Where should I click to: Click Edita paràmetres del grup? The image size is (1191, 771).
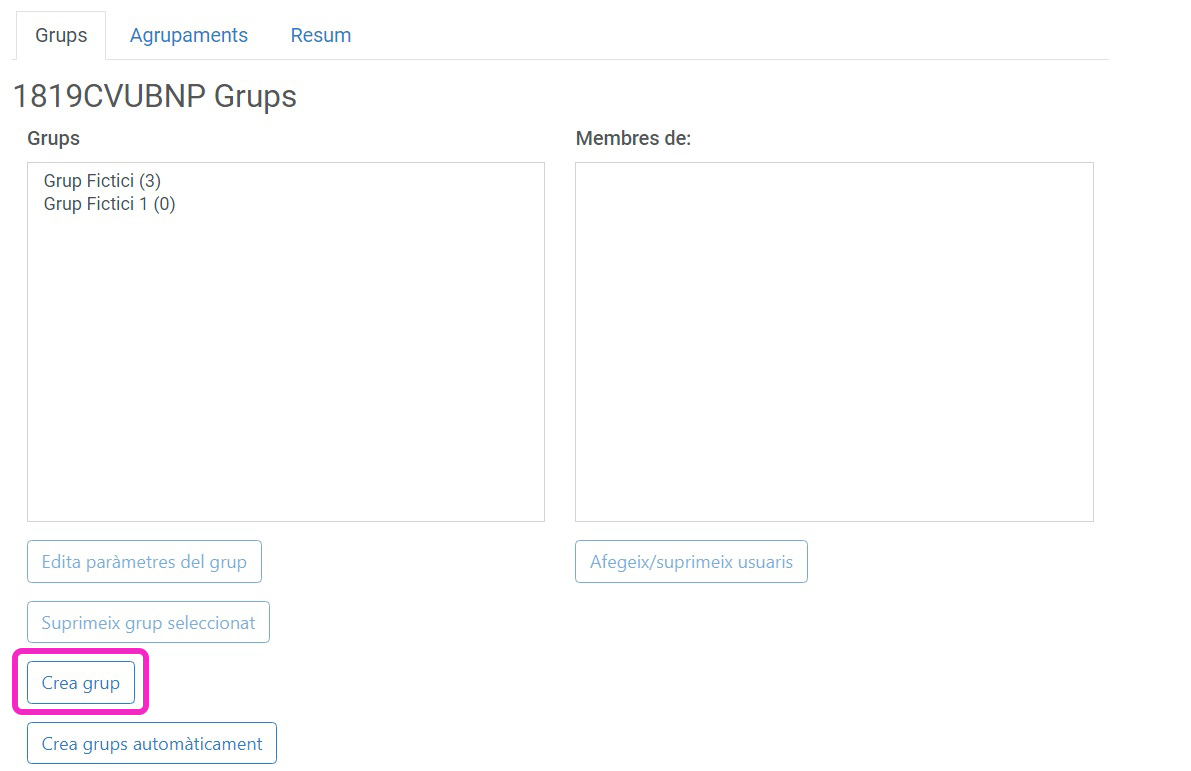coord(144,562)
